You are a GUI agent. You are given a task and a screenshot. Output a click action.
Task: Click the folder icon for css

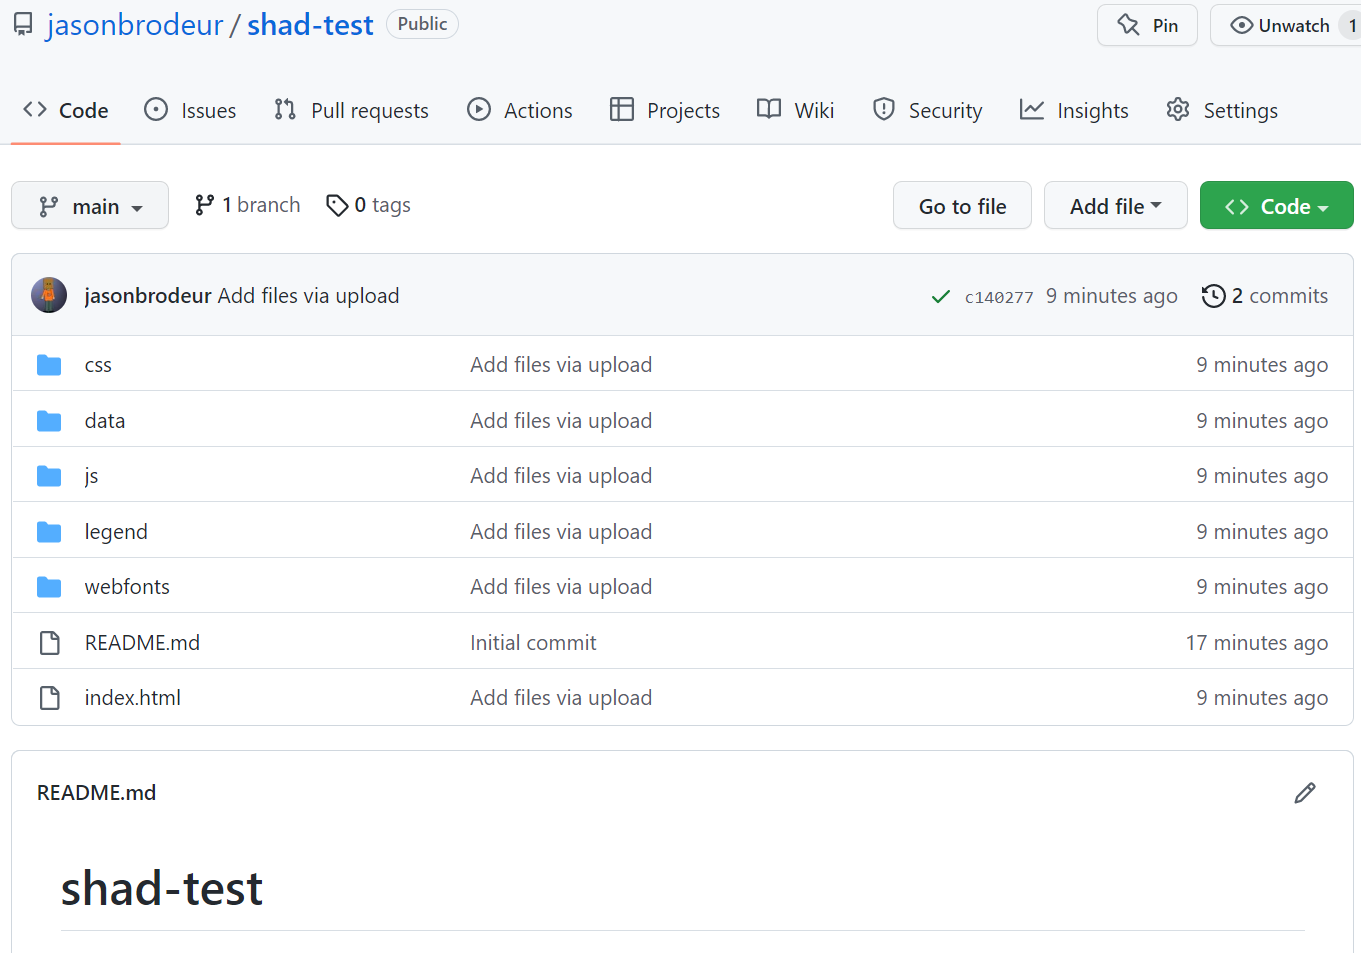point(49,365)
